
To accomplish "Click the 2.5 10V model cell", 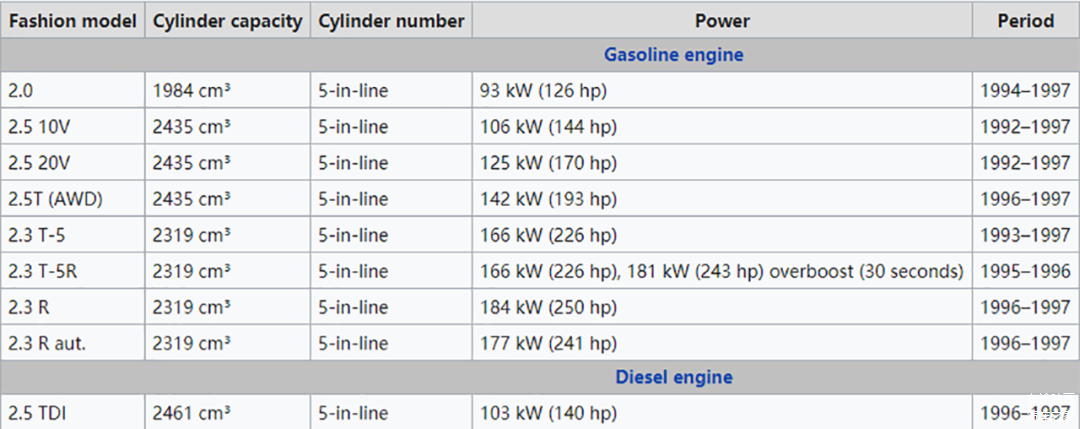I will [40, 127].
